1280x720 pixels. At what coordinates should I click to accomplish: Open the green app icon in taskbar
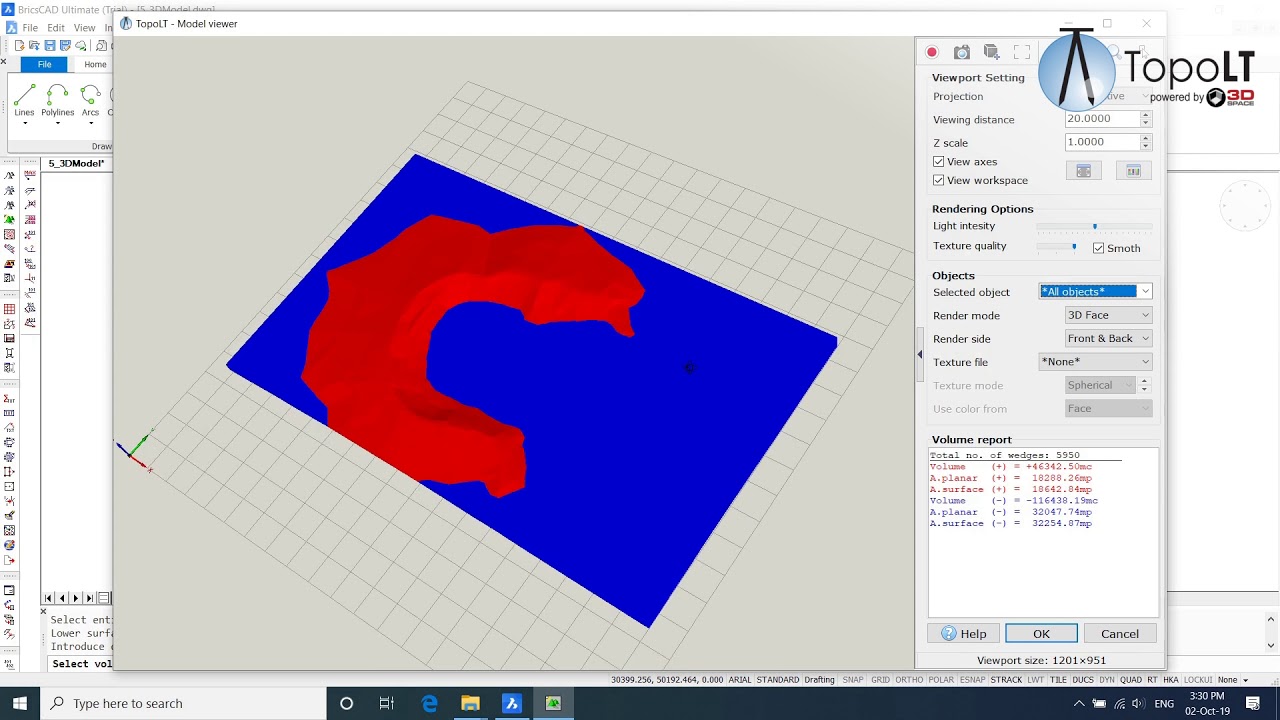click(553, 704)
